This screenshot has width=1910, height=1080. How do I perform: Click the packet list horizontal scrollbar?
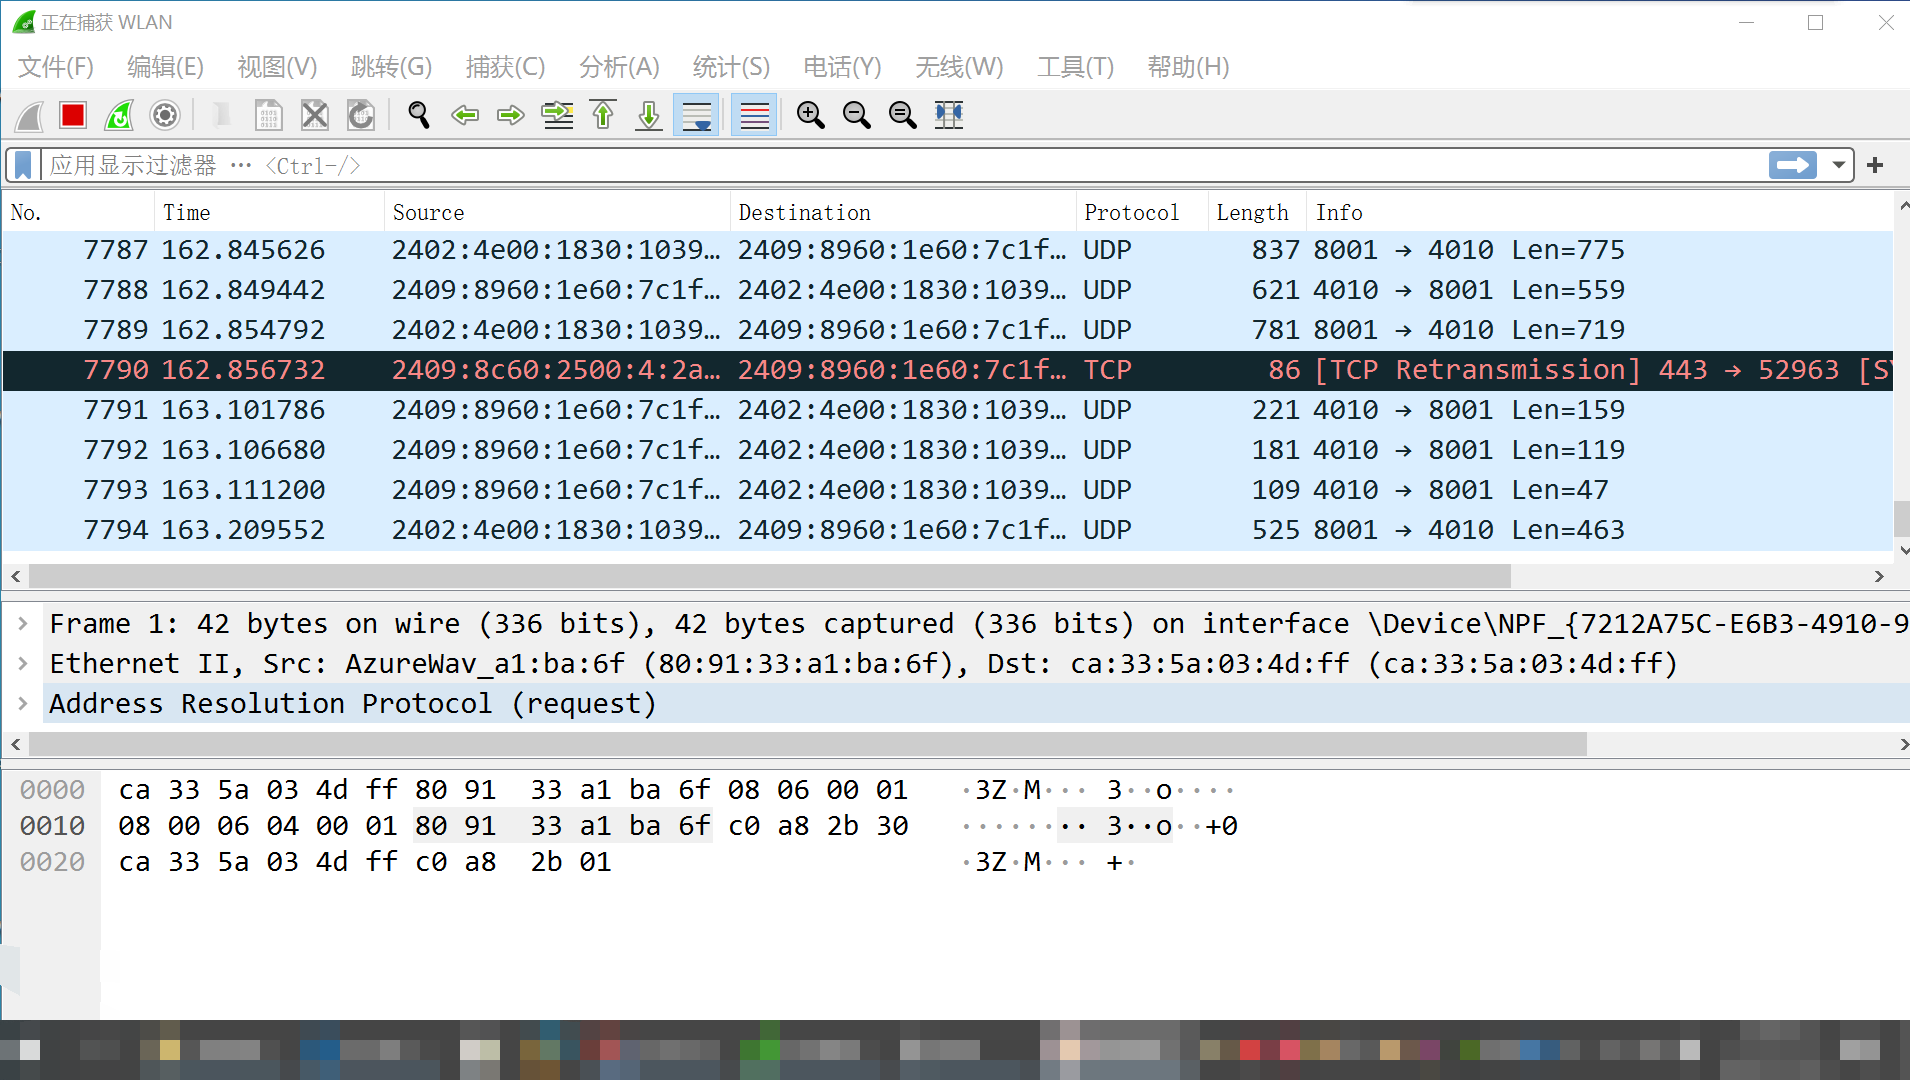(770, 576)
